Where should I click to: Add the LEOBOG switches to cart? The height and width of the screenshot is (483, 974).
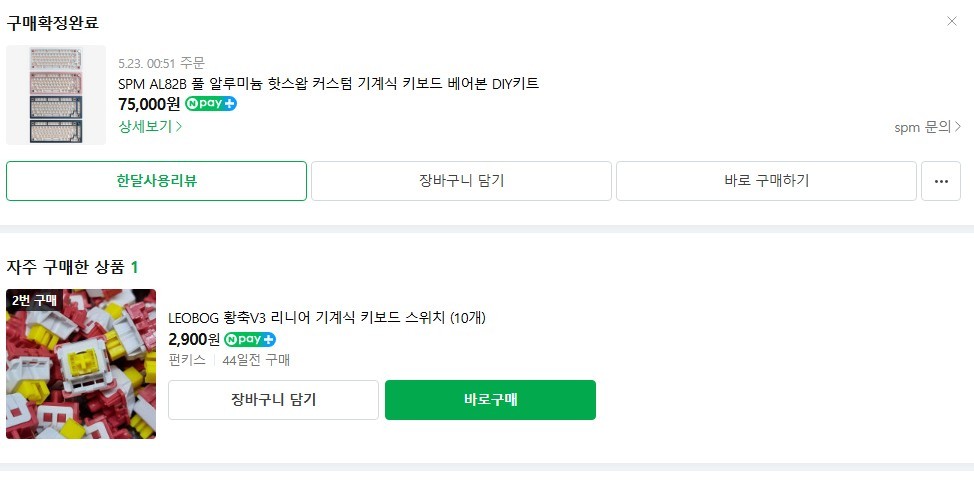pyautogui.click(x=273, y=400)
